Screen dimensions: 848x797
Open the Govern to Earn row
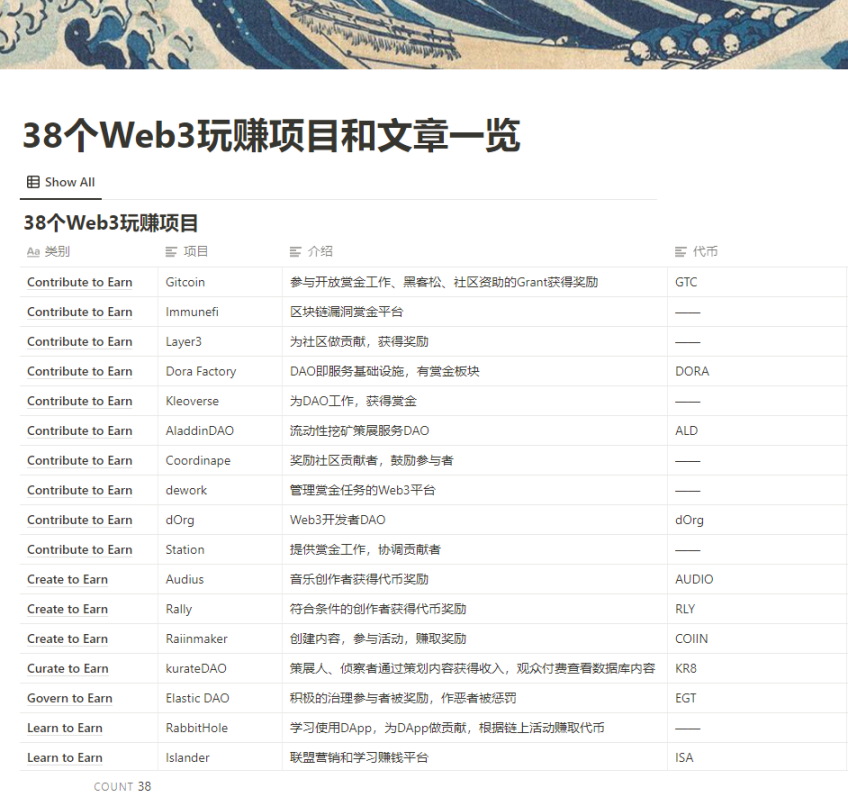[69, 699]
